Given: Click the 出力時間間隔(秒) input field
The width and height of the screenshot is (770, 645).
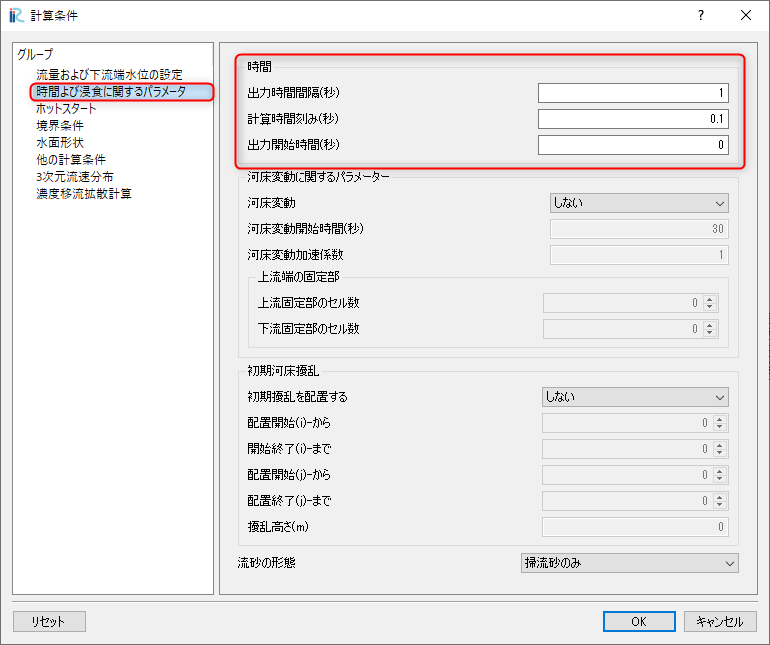Looking at the screenshot, I should [x=632, y=93].
